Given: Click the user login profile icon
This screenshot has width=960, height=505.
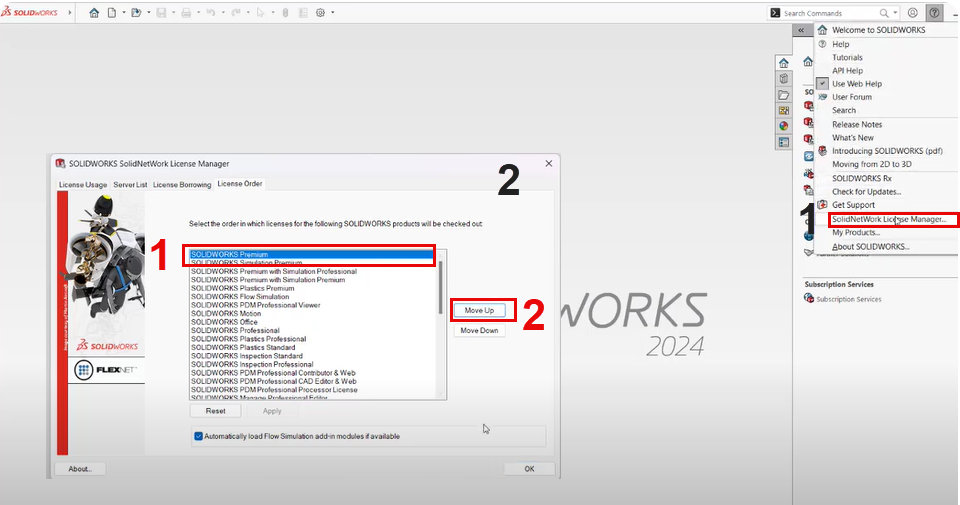Looking at the screenshot, I should pos(913,13).
